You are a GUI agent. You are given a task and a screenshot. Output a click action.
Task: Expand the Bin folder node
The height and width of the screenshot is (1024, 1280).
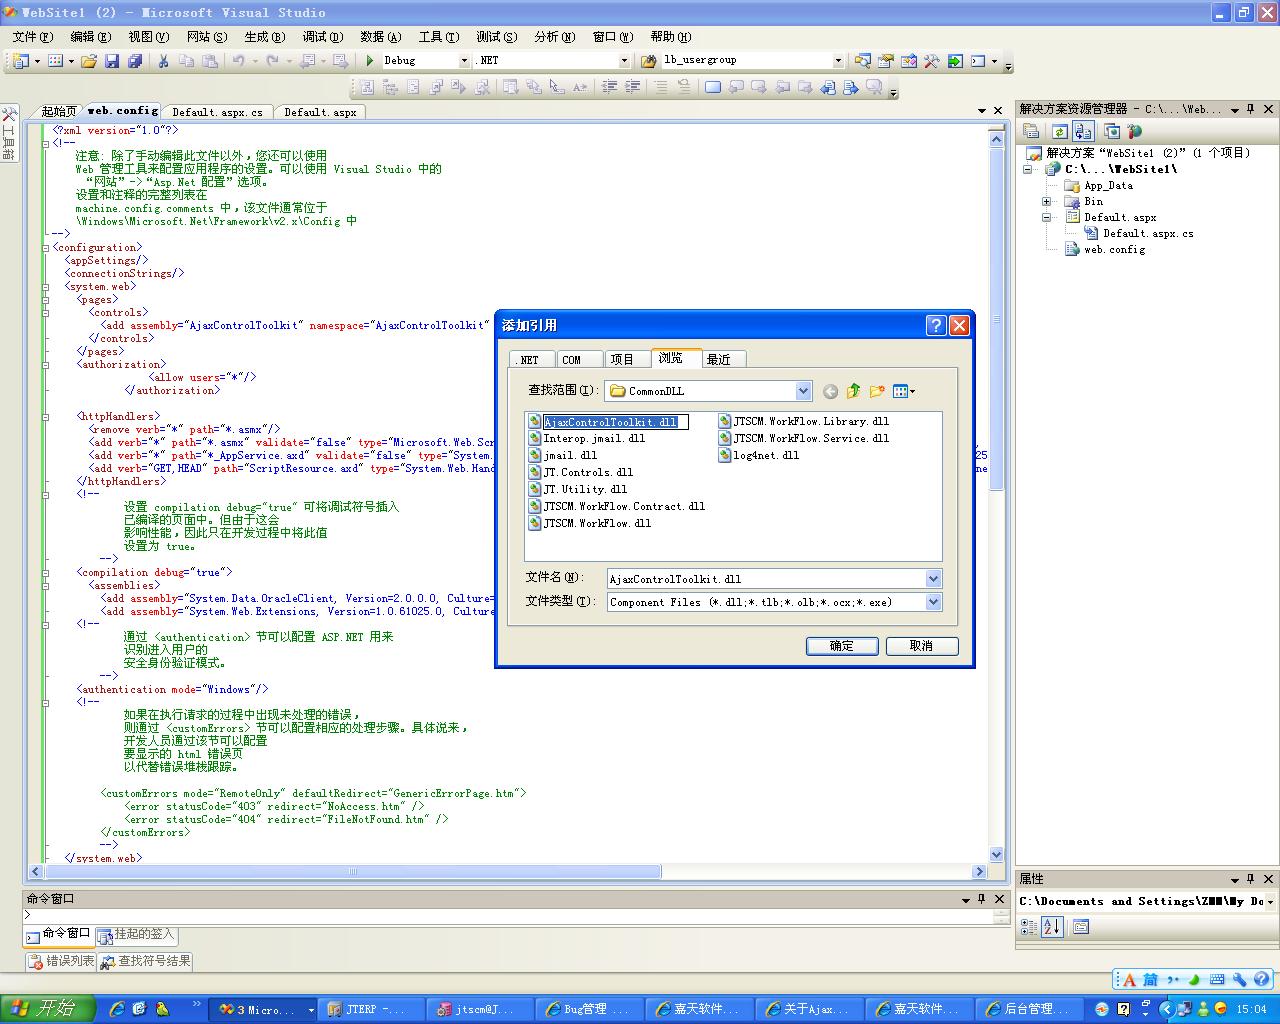click(x=1046, y=201)
